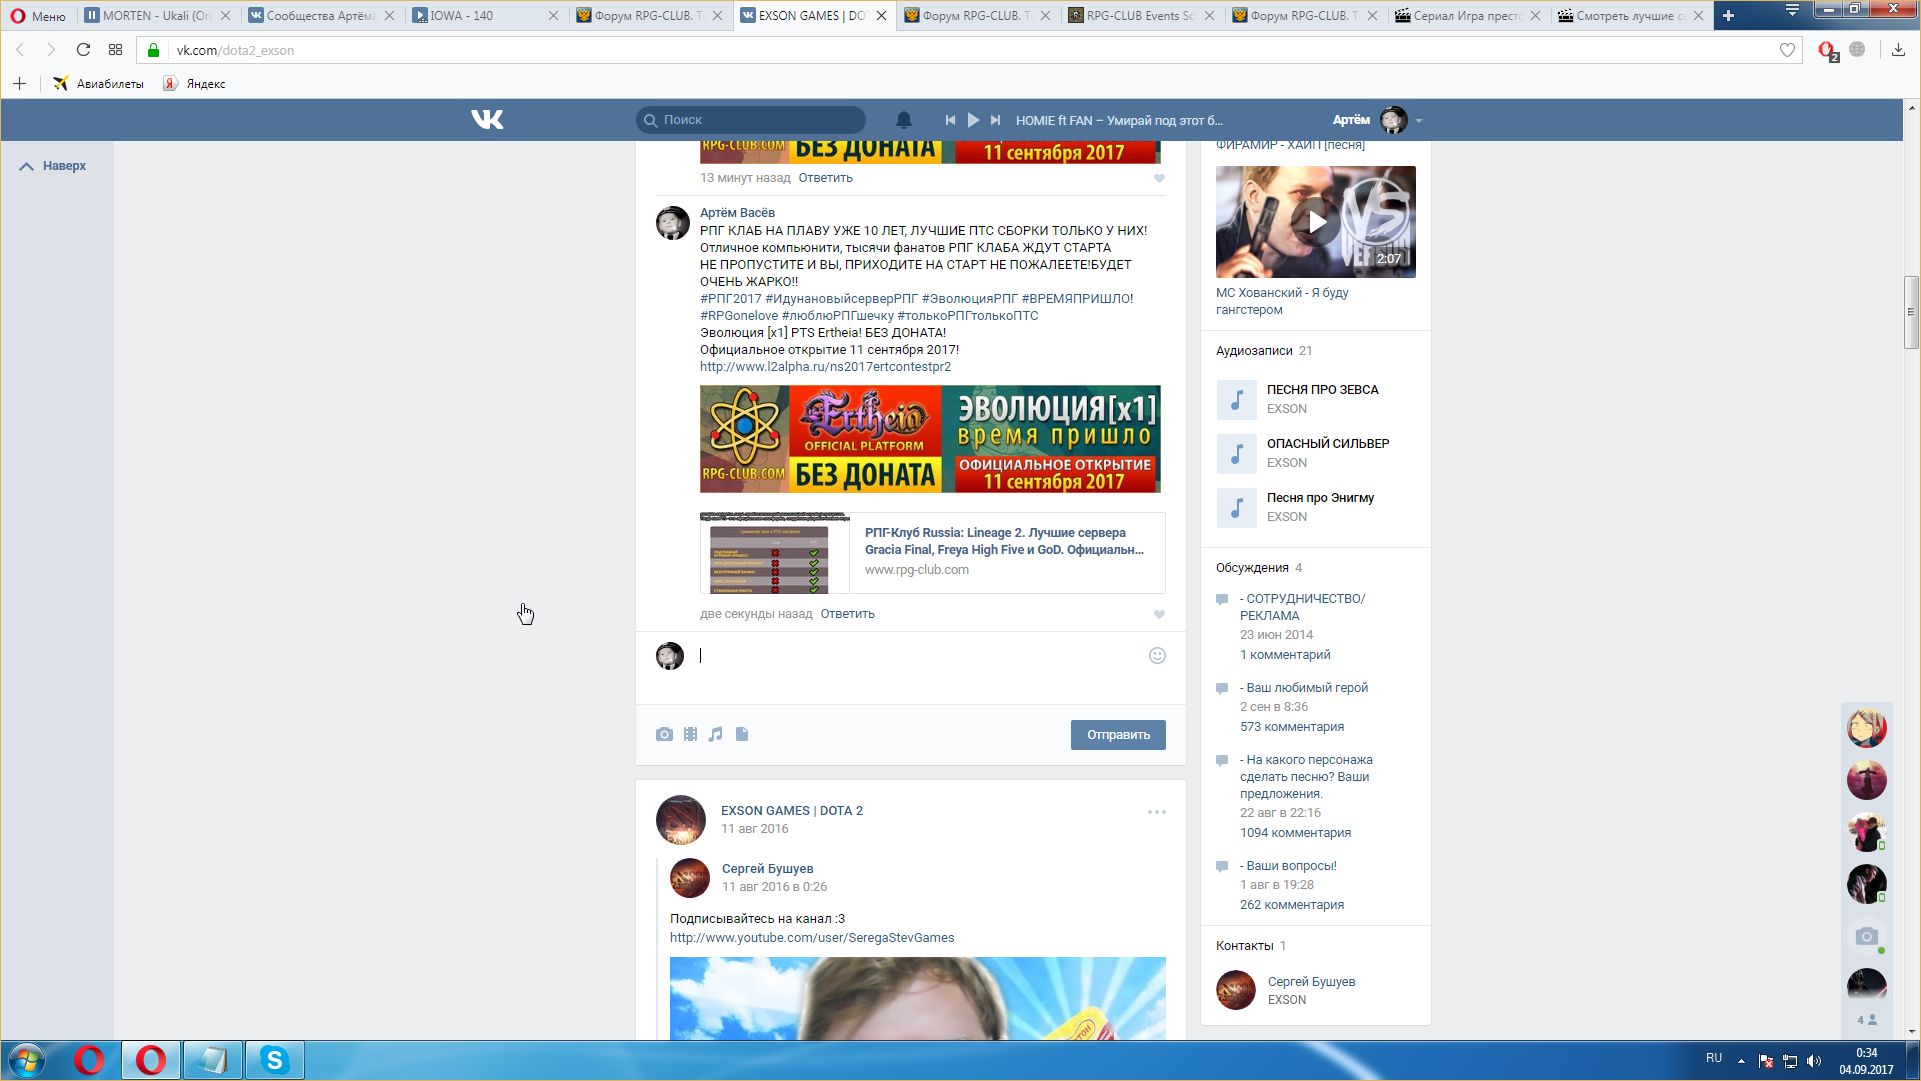Switch to Сообщества Артёма tab
This screenshot has width=1921, height=1081.
coord(320,16)
